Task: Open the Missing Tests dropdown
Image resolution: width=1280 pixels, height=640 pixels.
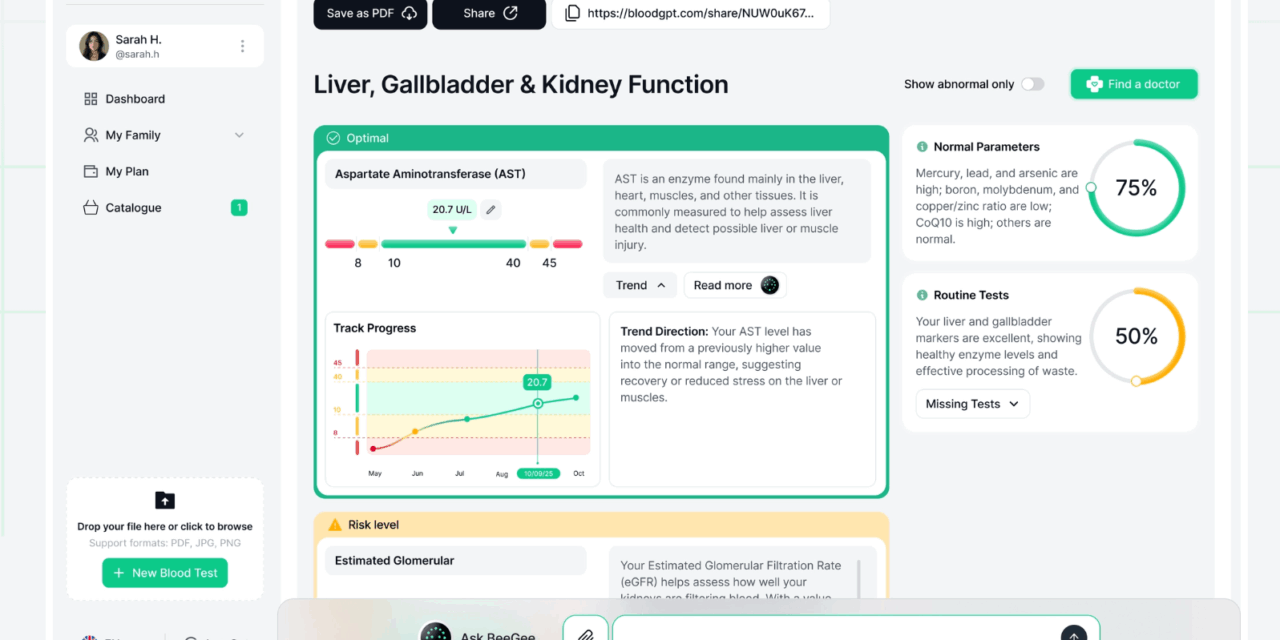Action: [972, 403]
